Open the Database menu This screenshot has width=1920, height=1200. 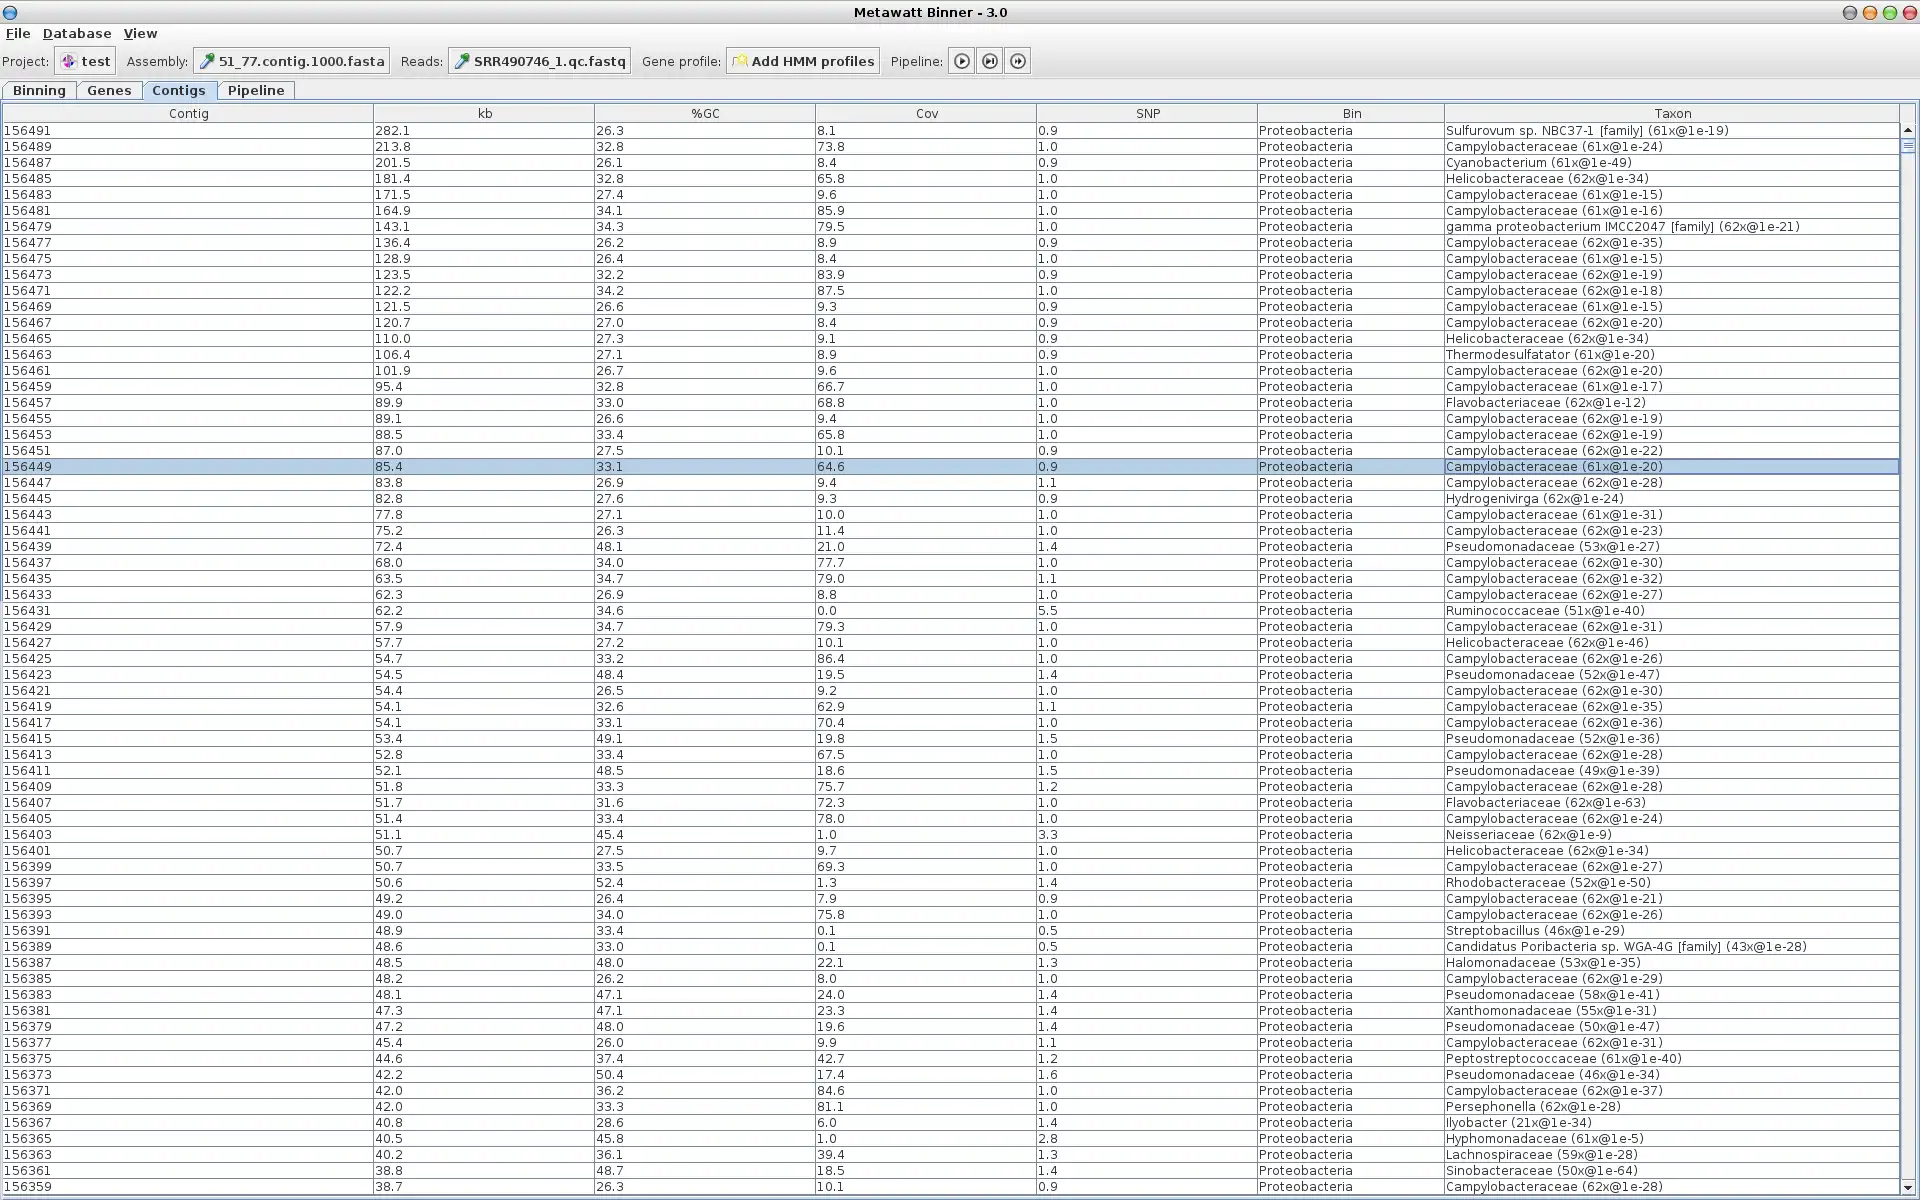[77, 34]
